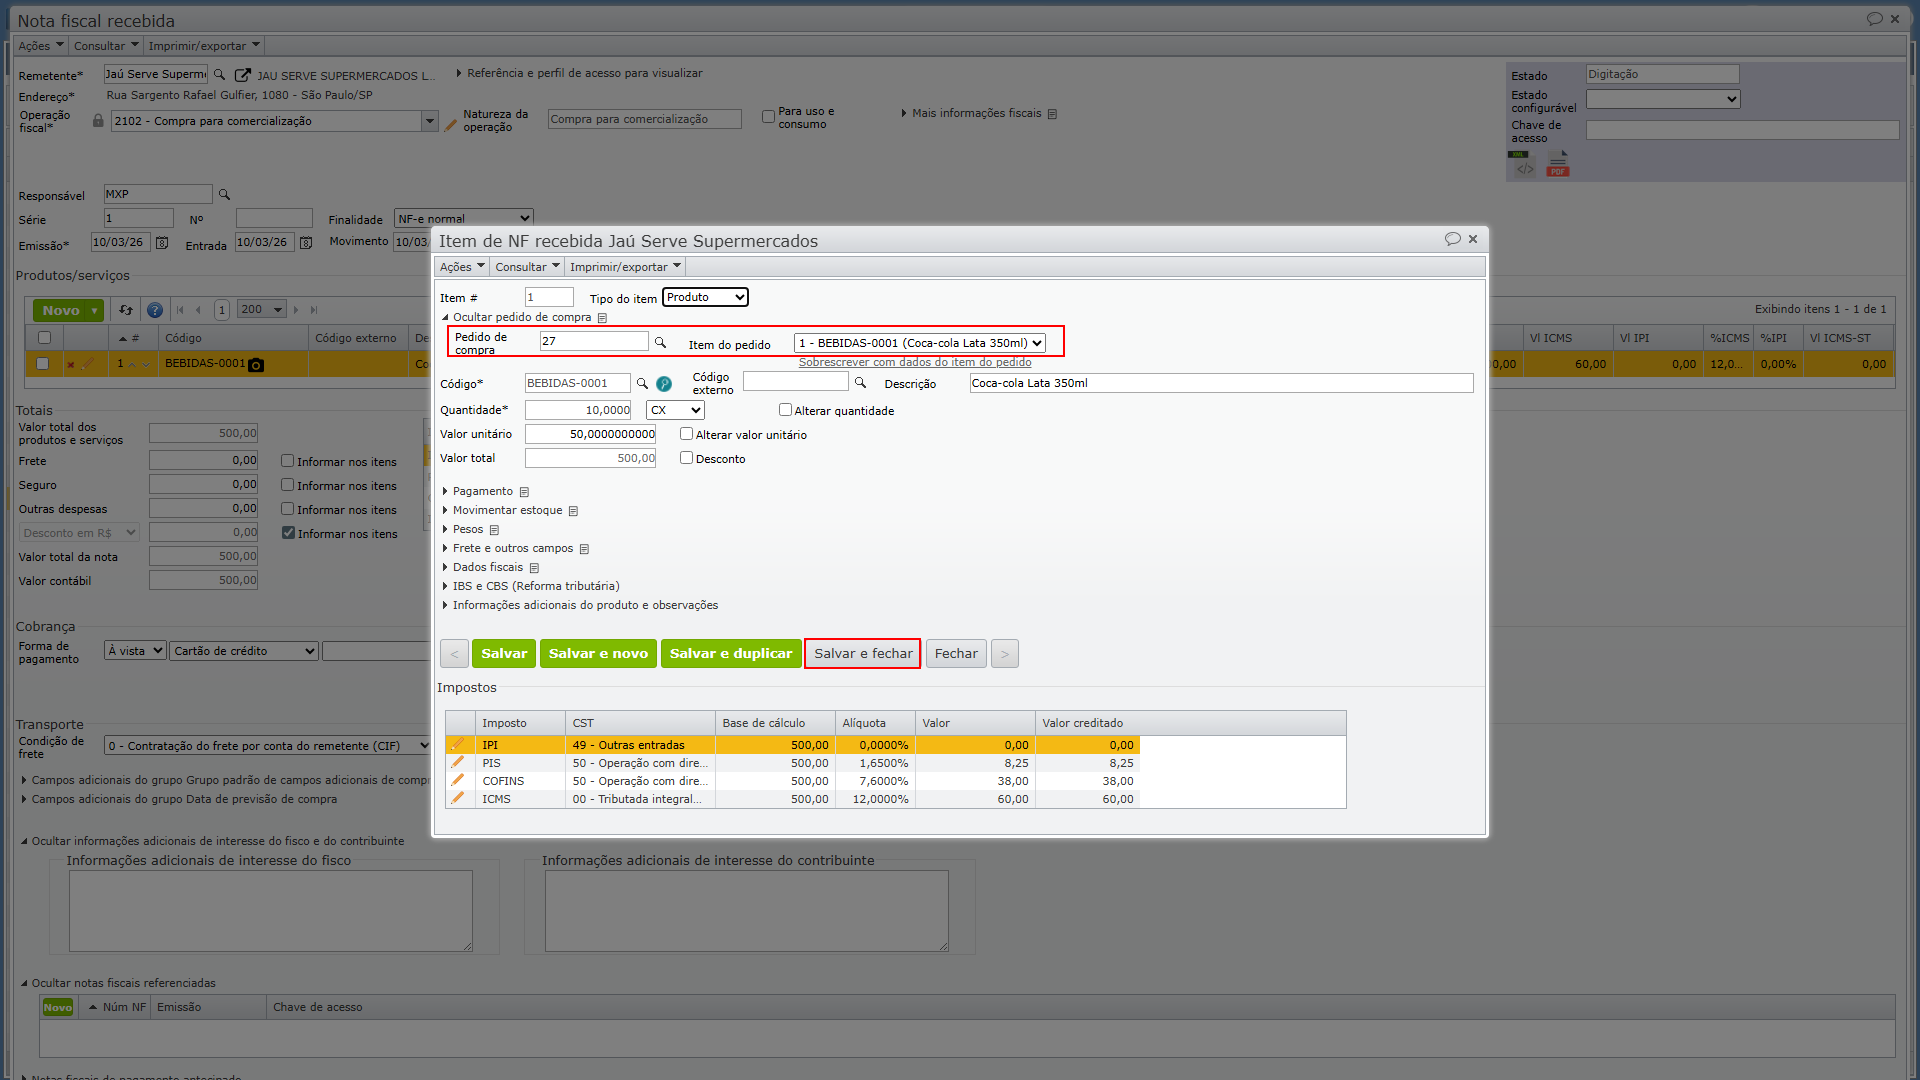1920x1080 pixels.
Task: Open blue help icon in the products toolbar
Action: coord(154,310)
